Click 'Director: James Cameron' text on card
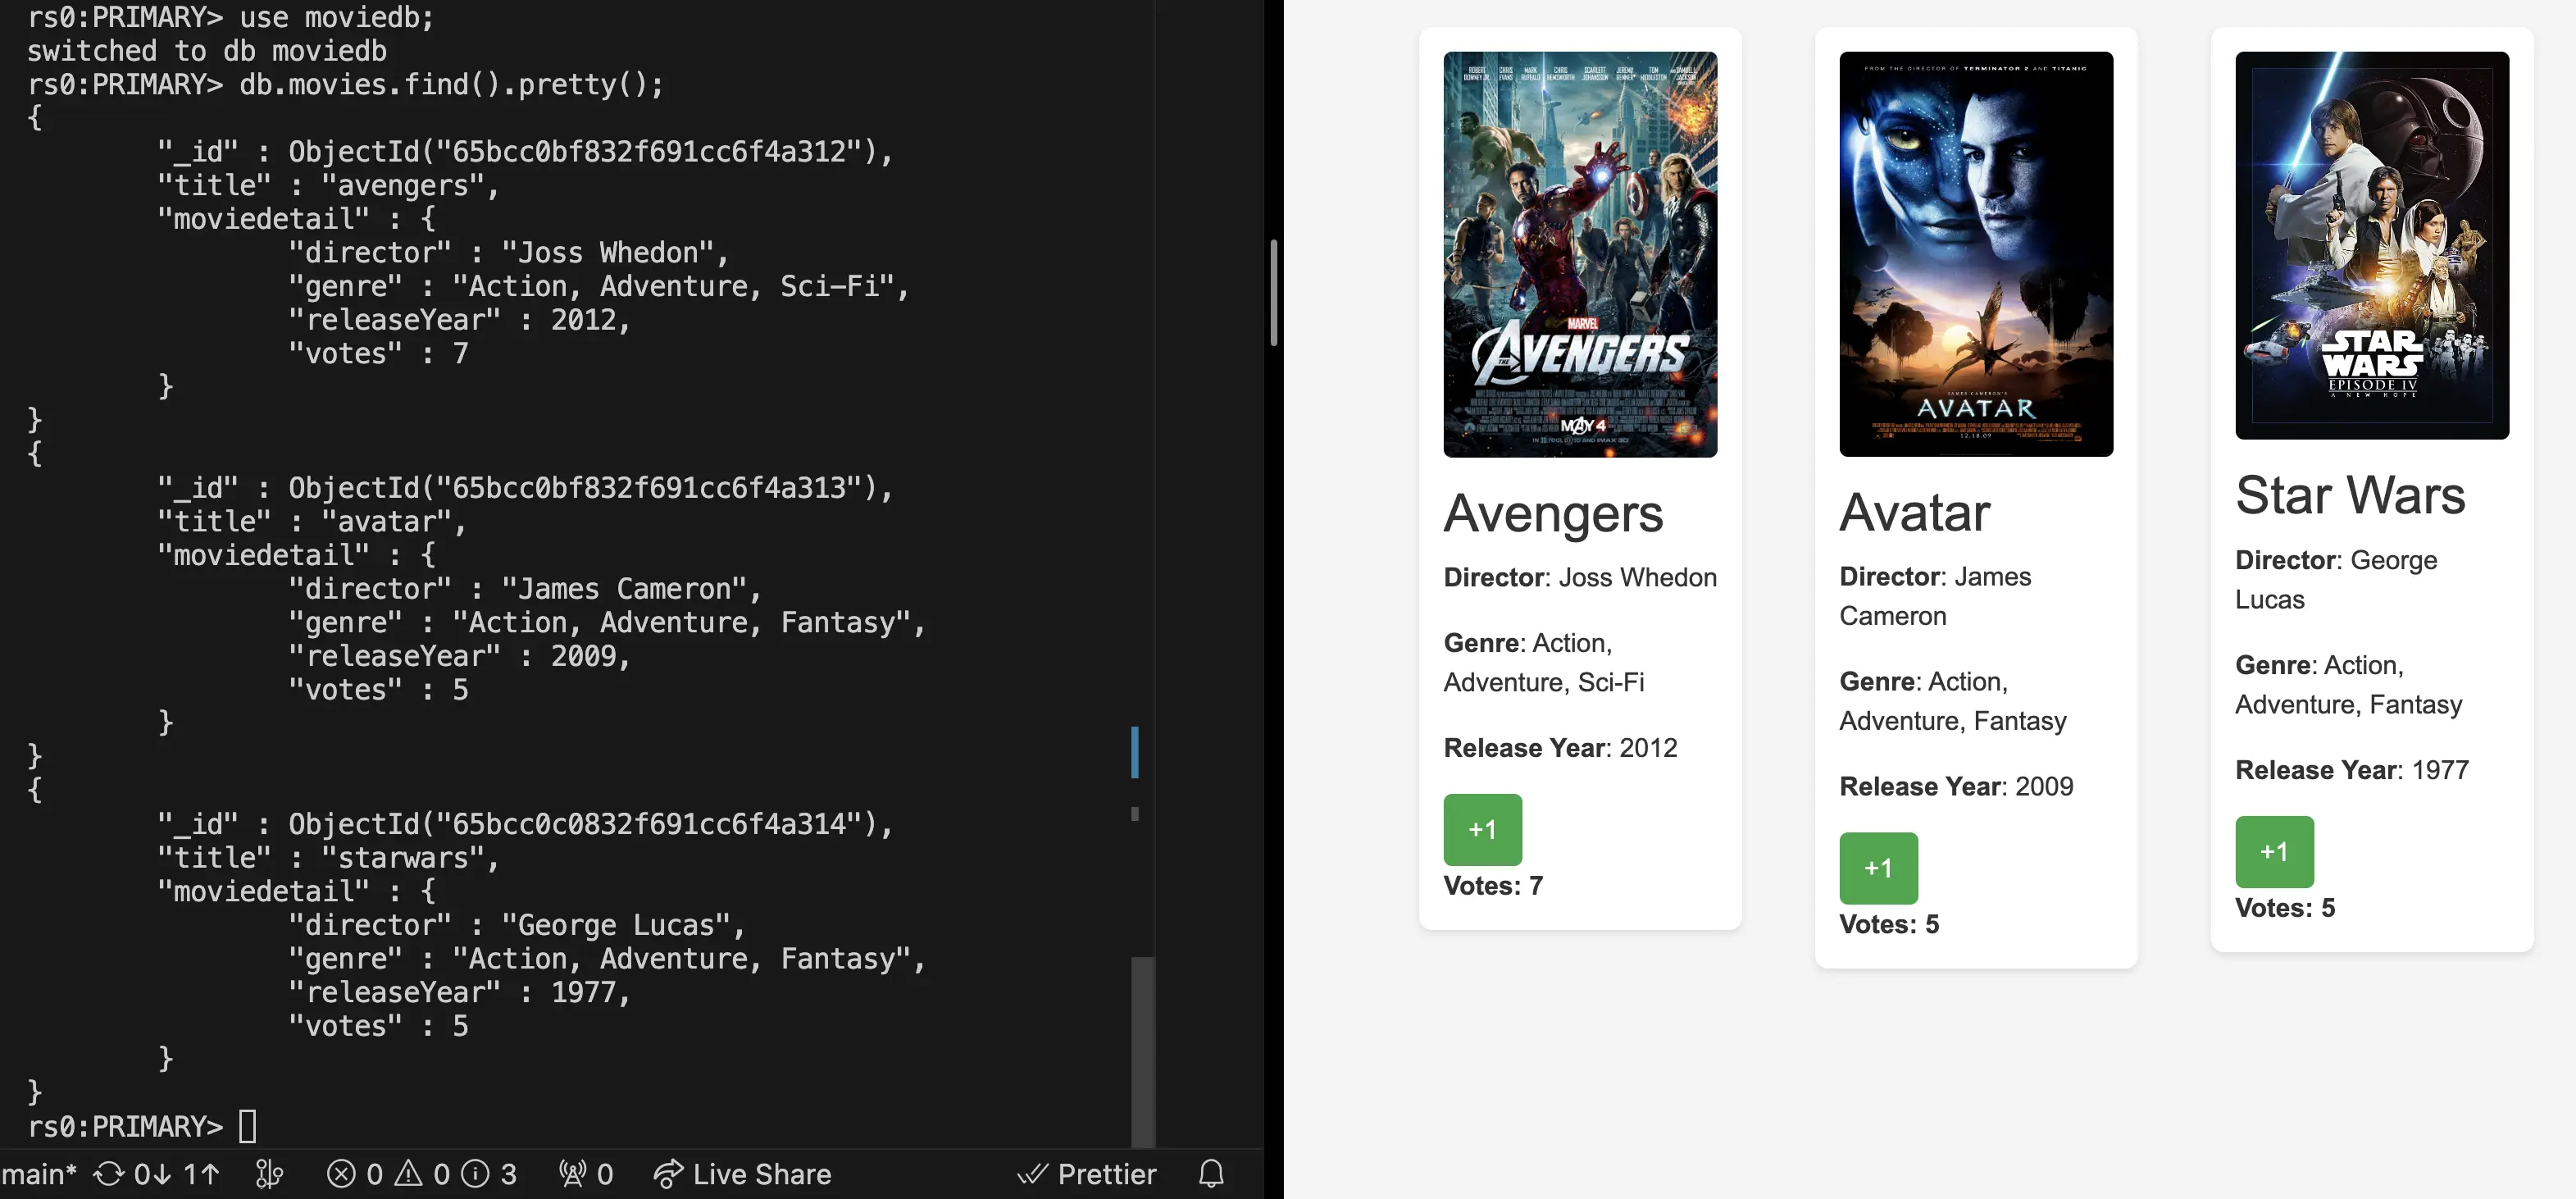Image resolution: width=2576 pixels, height=1199 pixels. (1935, 596)
